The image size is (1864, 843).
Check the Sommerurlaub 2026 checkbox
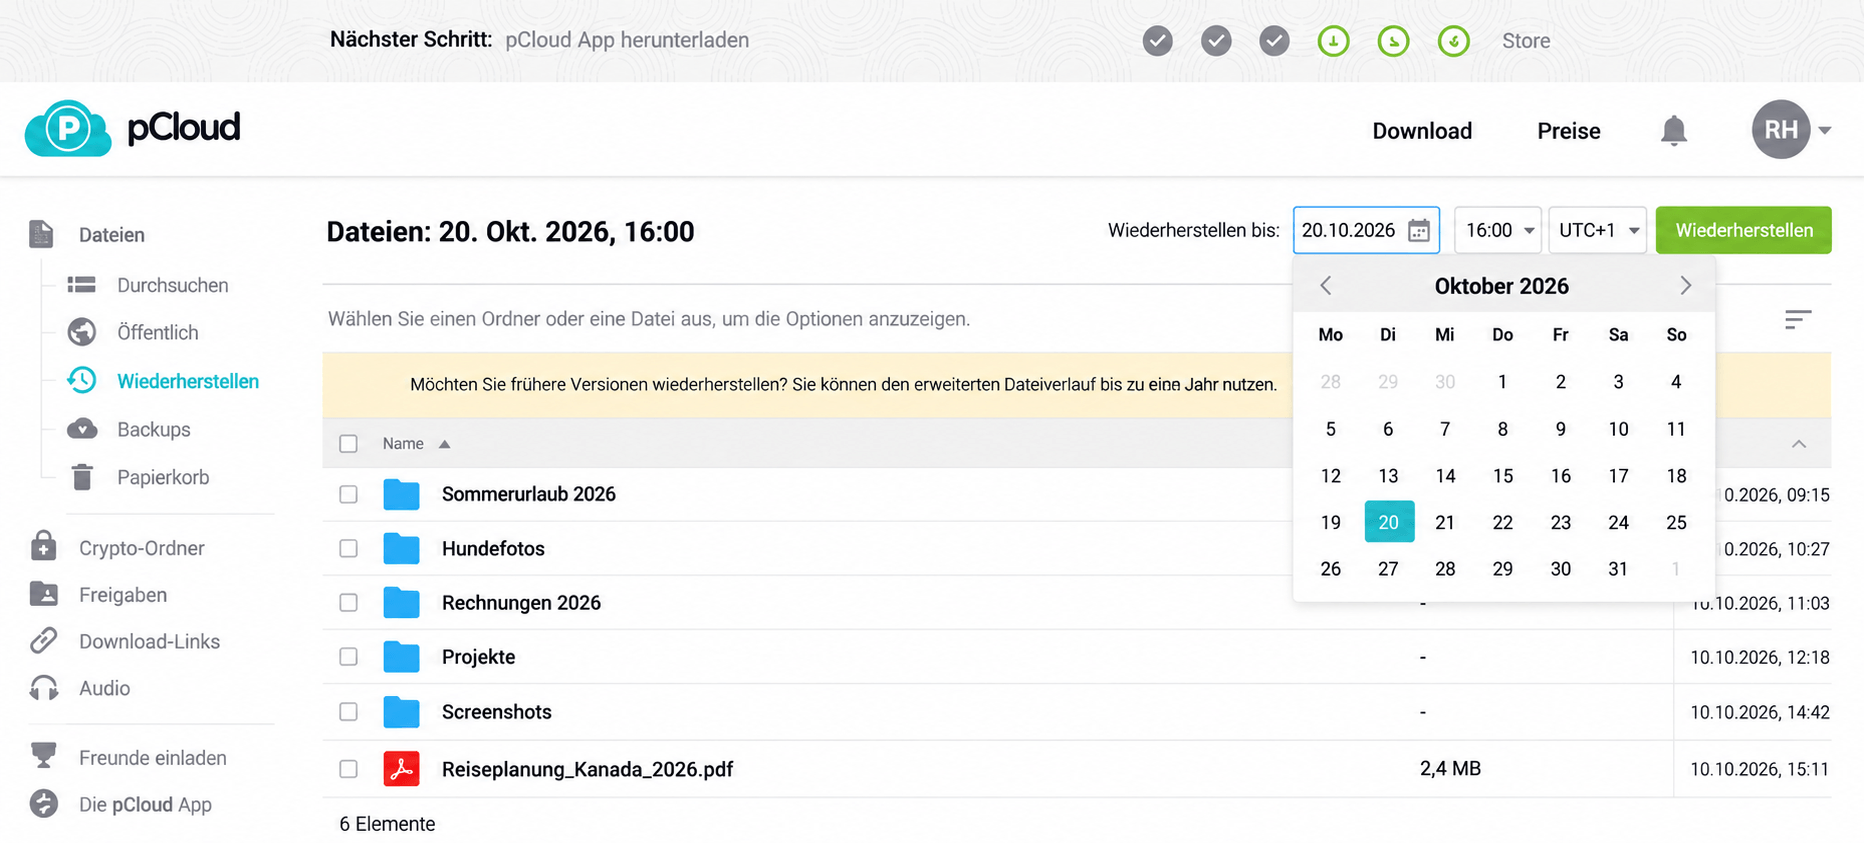click(348, 494)
